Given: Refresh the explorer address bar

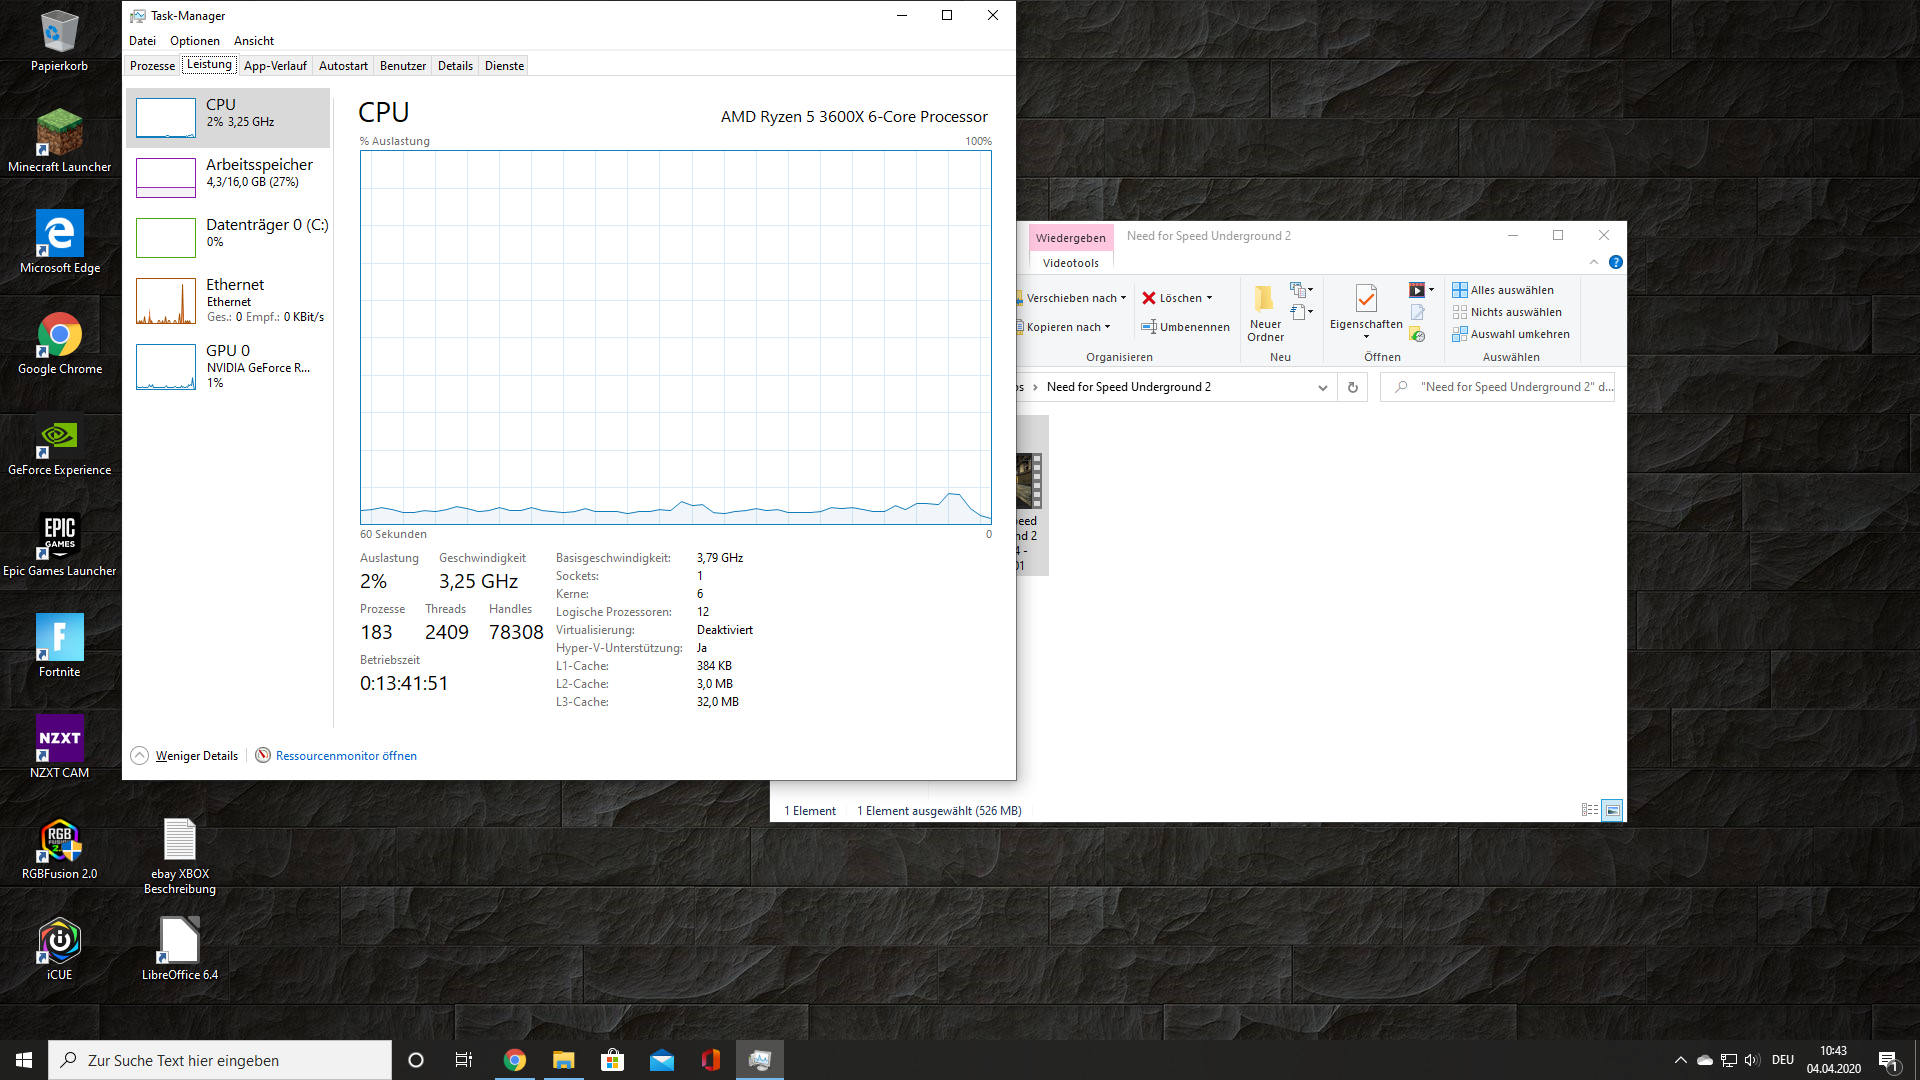Looking at the screenshot, I should pos(1353,387).
